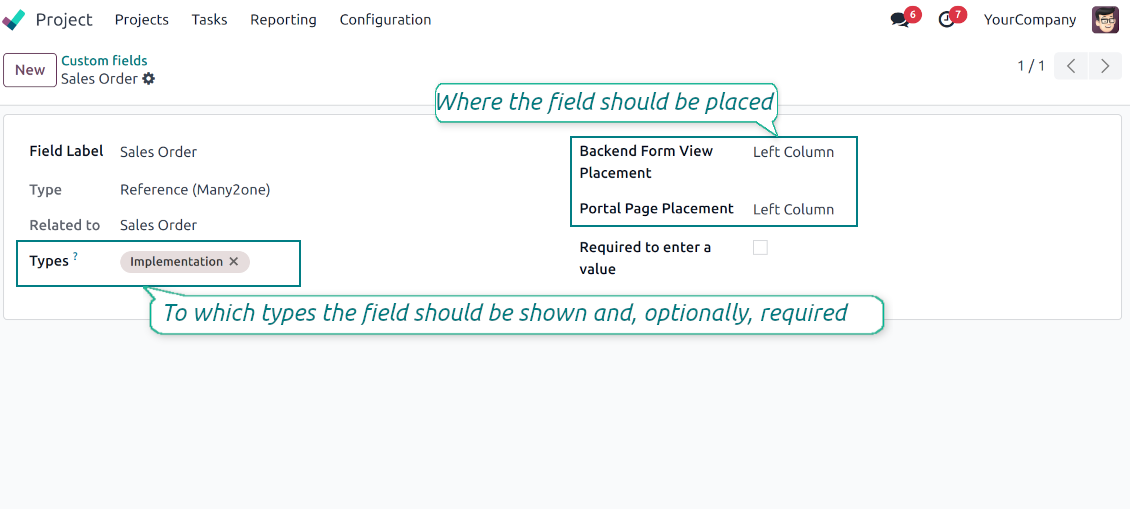Click the Project app logo icon
1130x509 pixels.
tap(14, 20)
